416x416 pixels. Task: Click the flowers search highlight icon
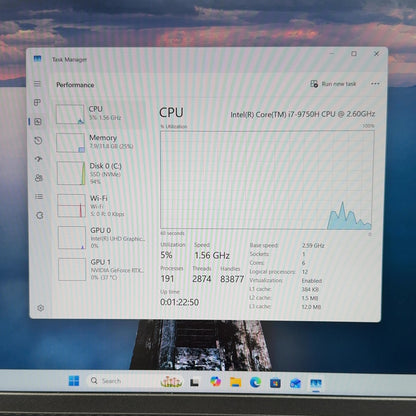pos(171,381)
